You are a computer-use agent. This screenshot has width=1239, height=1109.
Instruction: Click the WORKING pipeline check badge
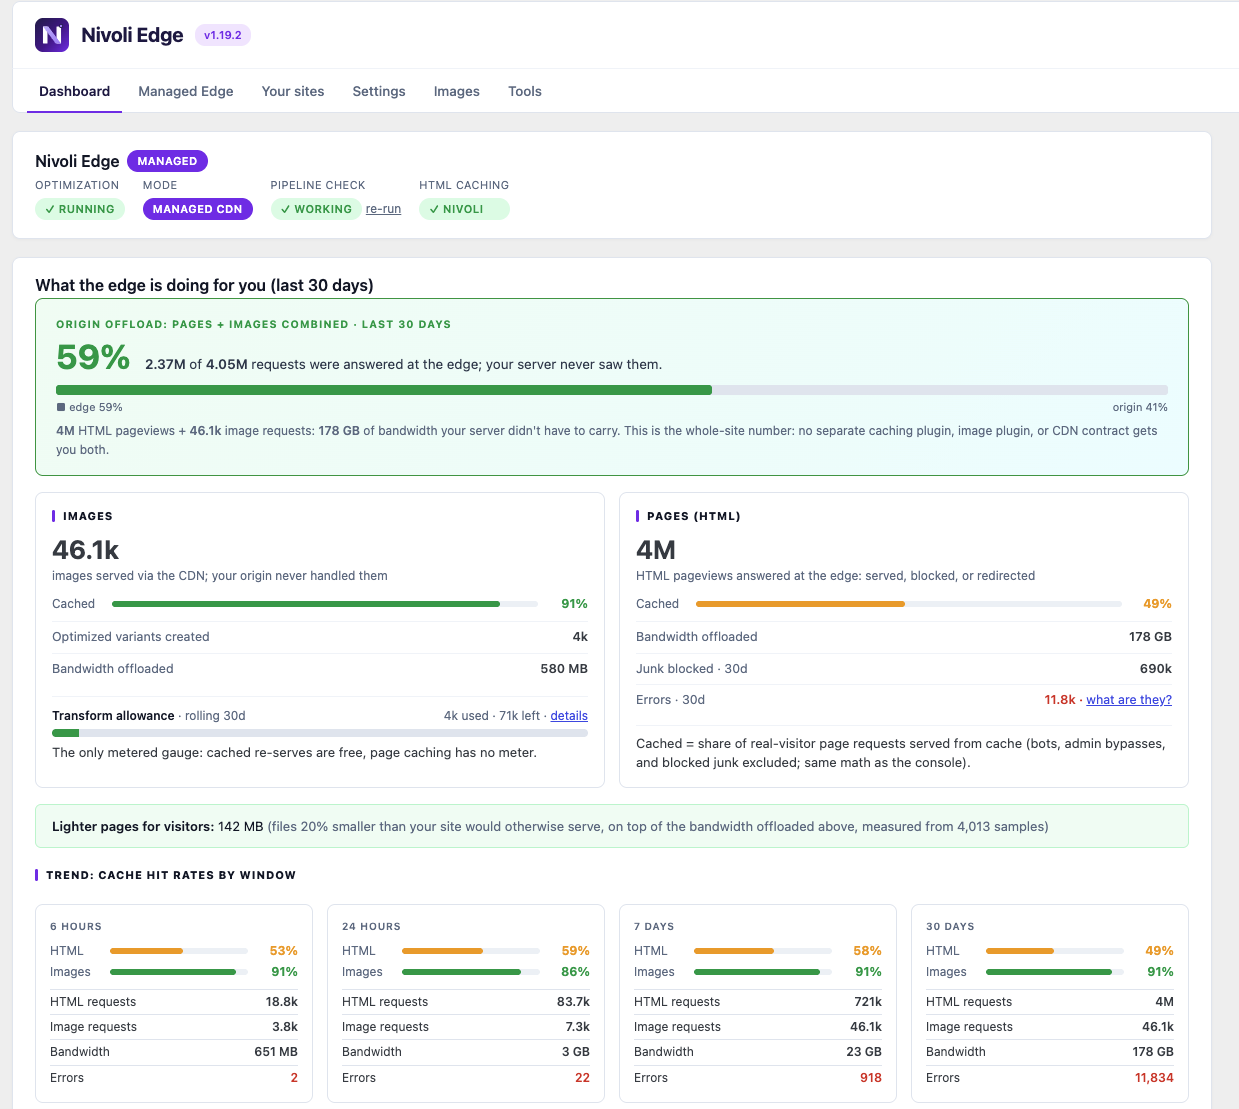click(x=316, y=209)
